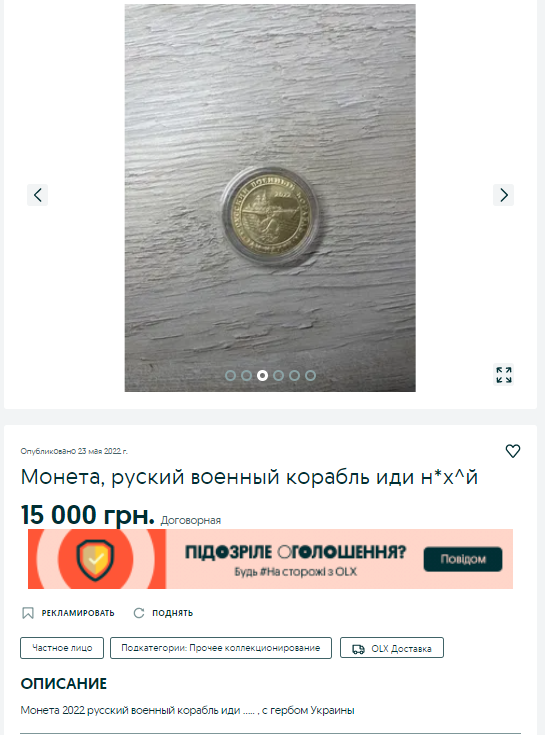Select the fourth photo indicator dot
This screenshot has height=735, width=545.
point(278,375)
